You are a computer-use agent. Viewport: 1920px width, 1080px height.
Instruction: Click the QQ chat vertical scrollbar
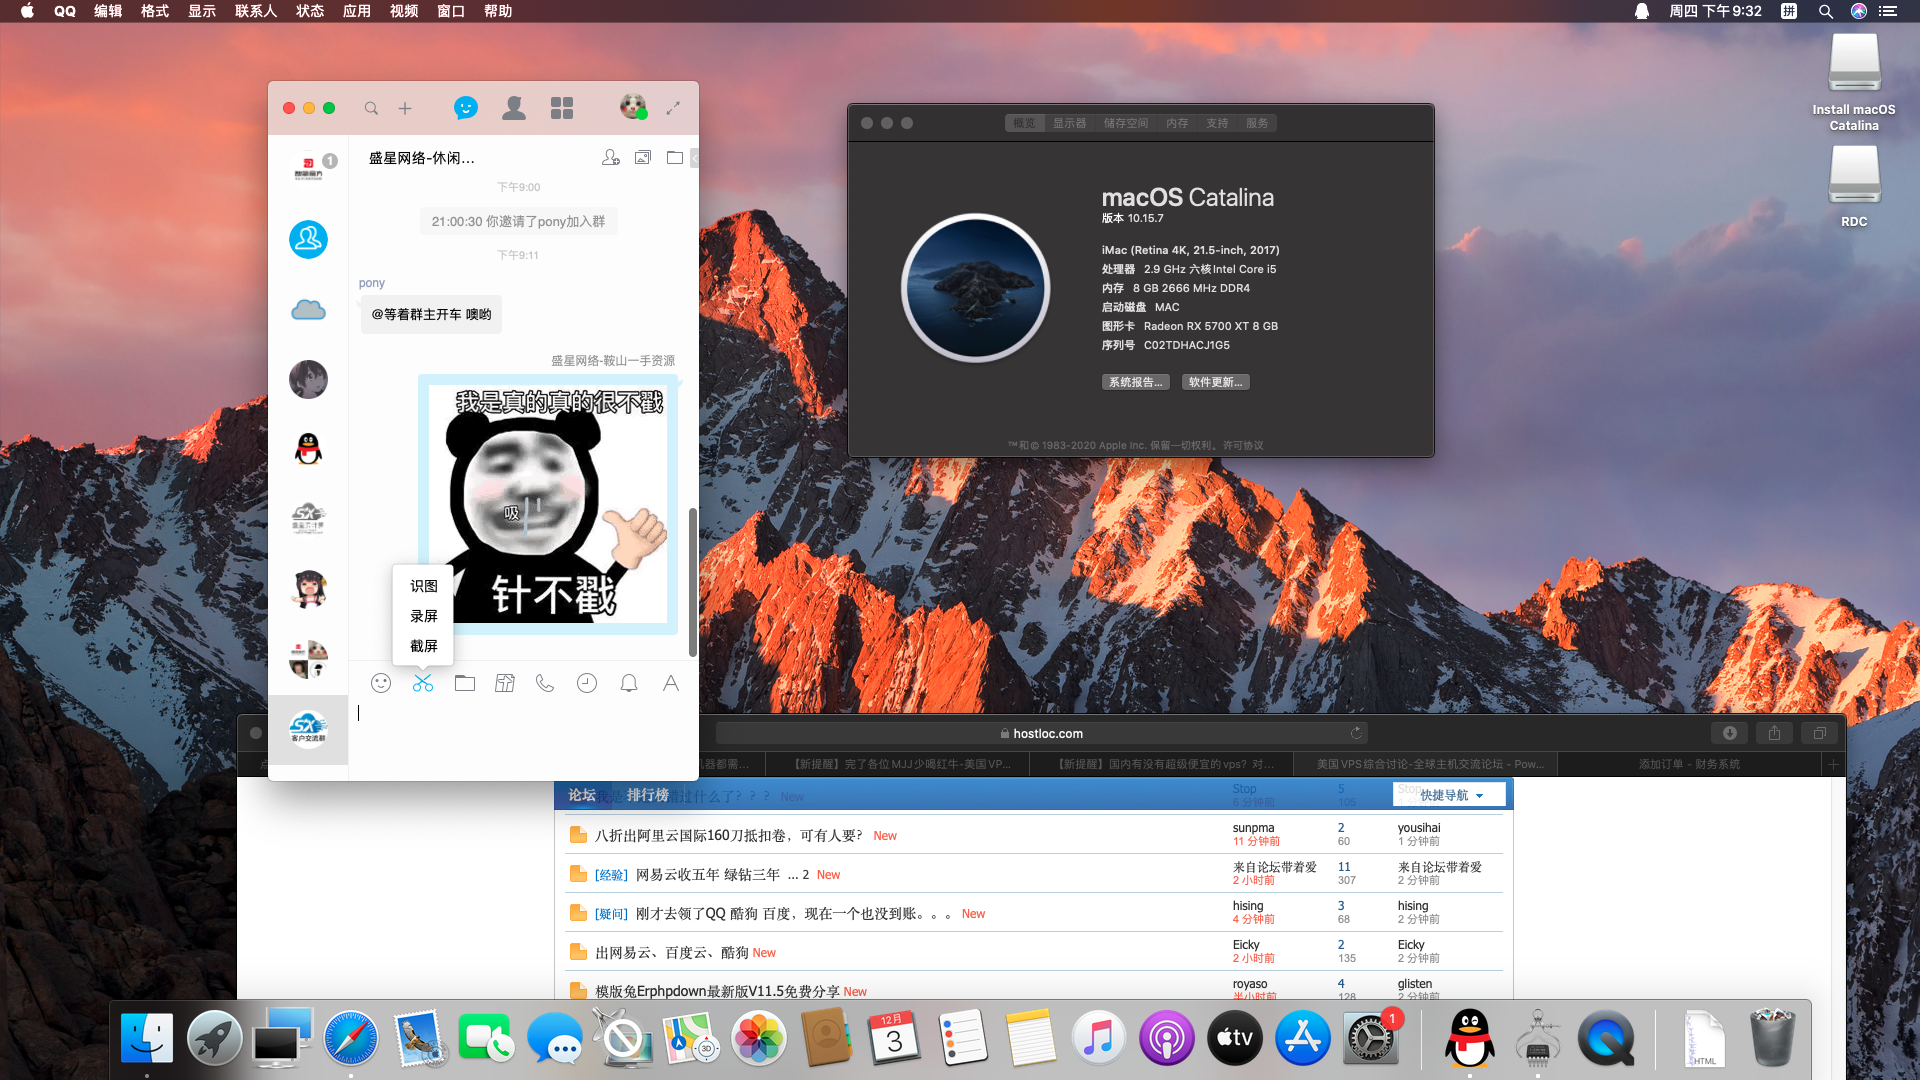[x=692, y=582]
